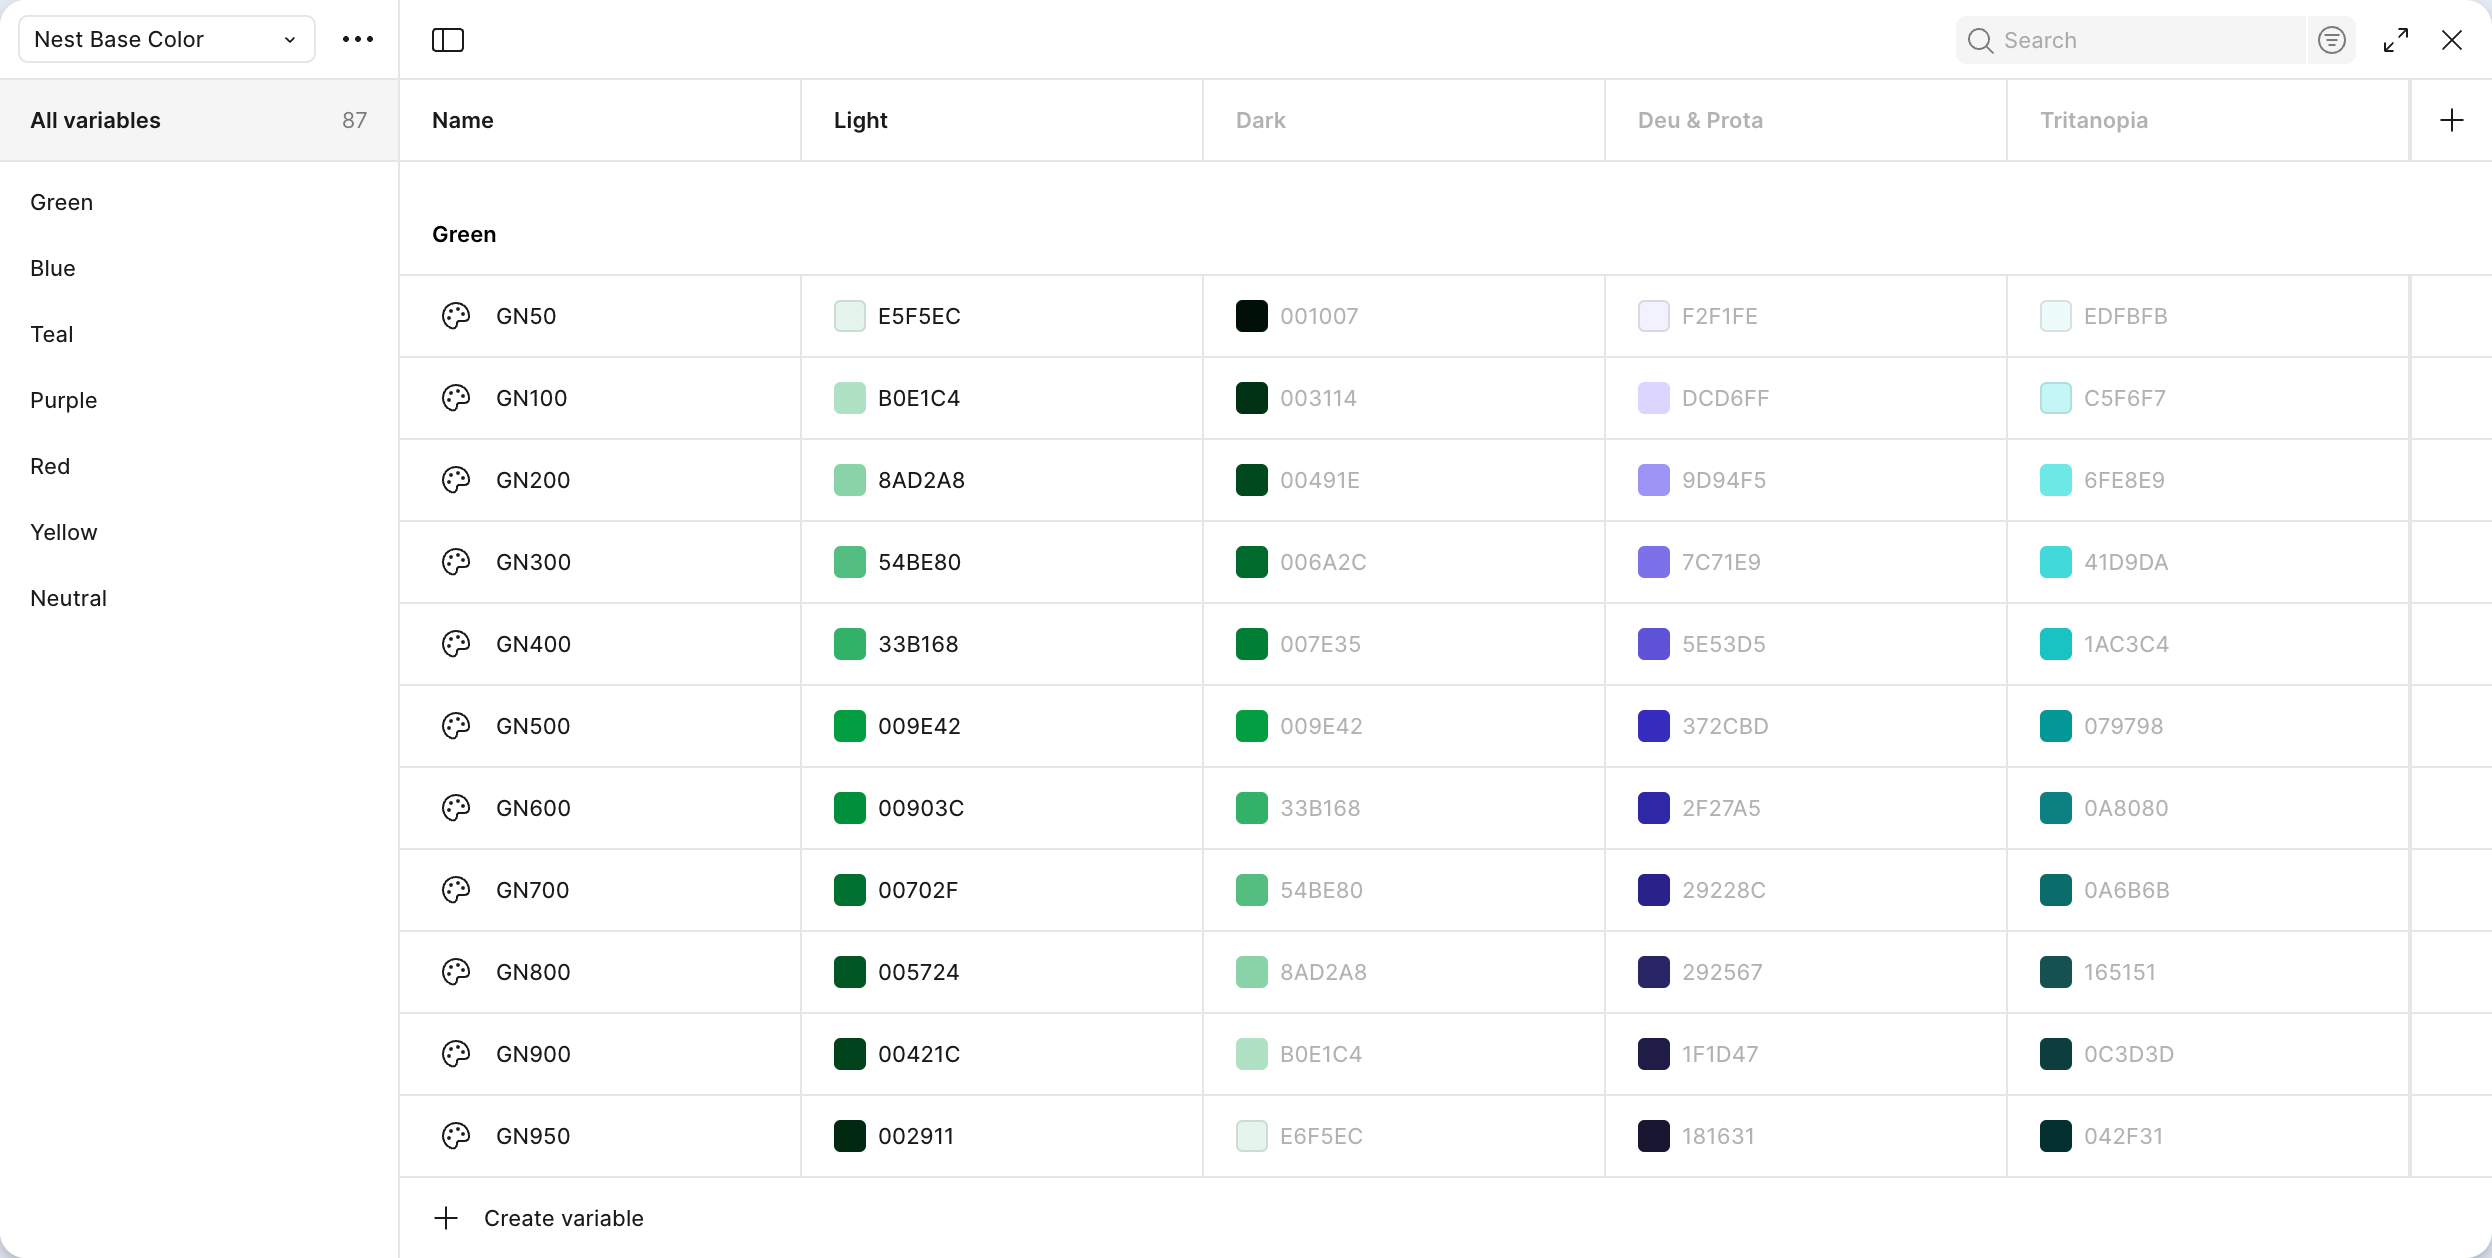Screen dimensions: 2492x1258
Task: Click the 0C3D3D Tritanopia value text
Action: point(2129,1054)
